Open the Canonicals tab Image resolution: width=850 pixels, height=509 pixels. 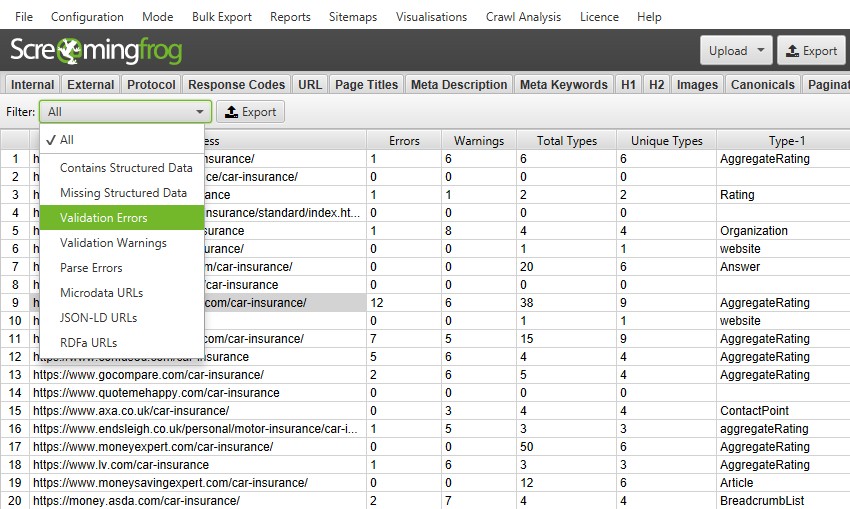pyautogui.click(x=763, y=85)
